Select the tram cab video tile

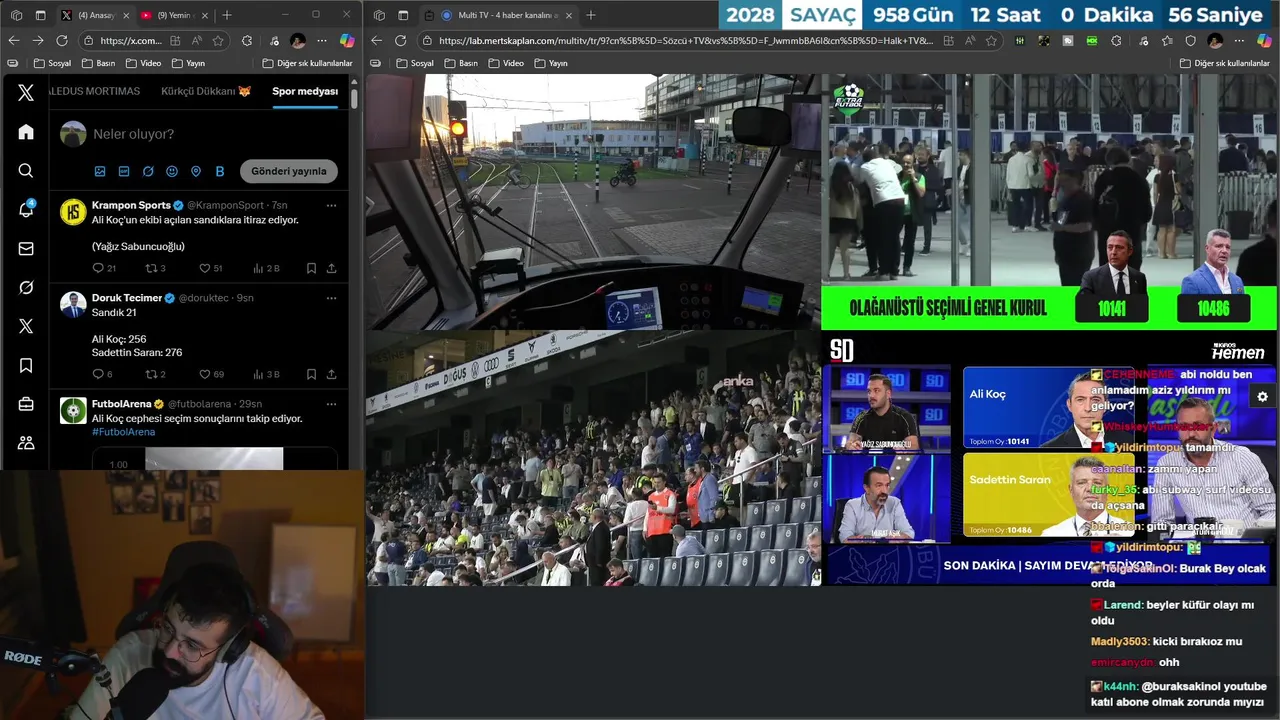click(x=593, y=201)
